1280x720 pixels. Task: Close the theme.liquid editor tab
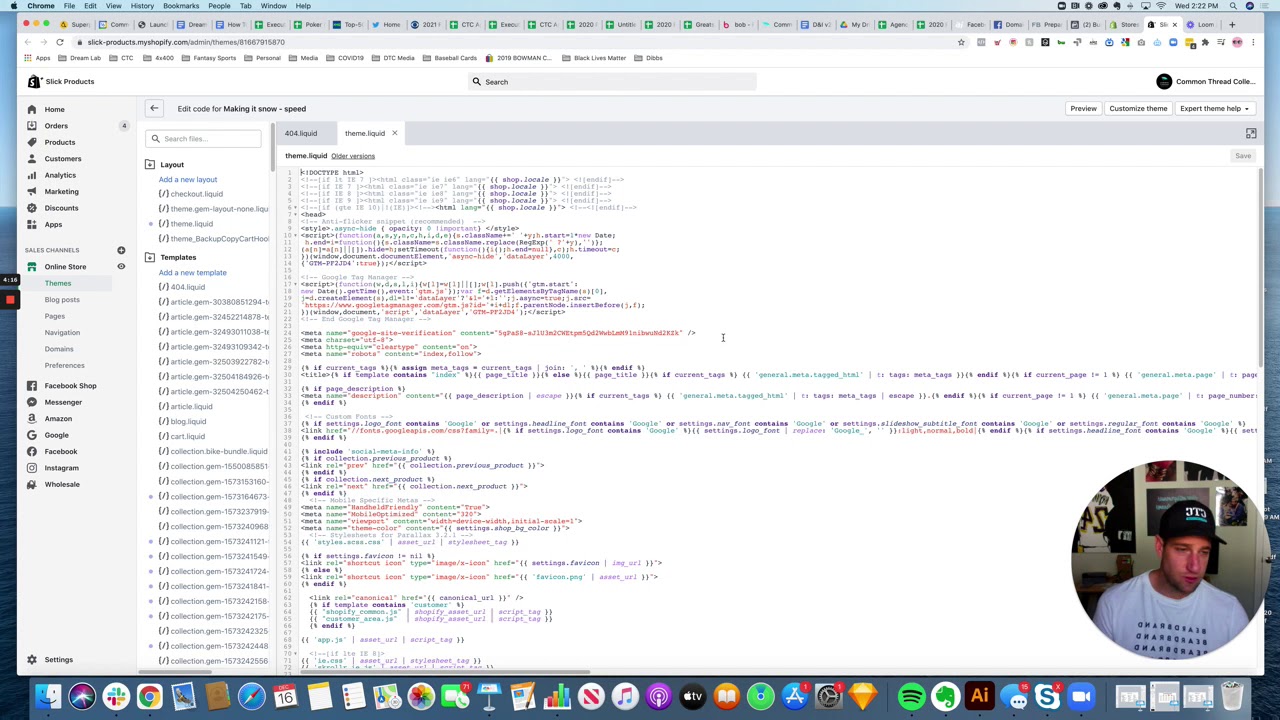[394, 133]
